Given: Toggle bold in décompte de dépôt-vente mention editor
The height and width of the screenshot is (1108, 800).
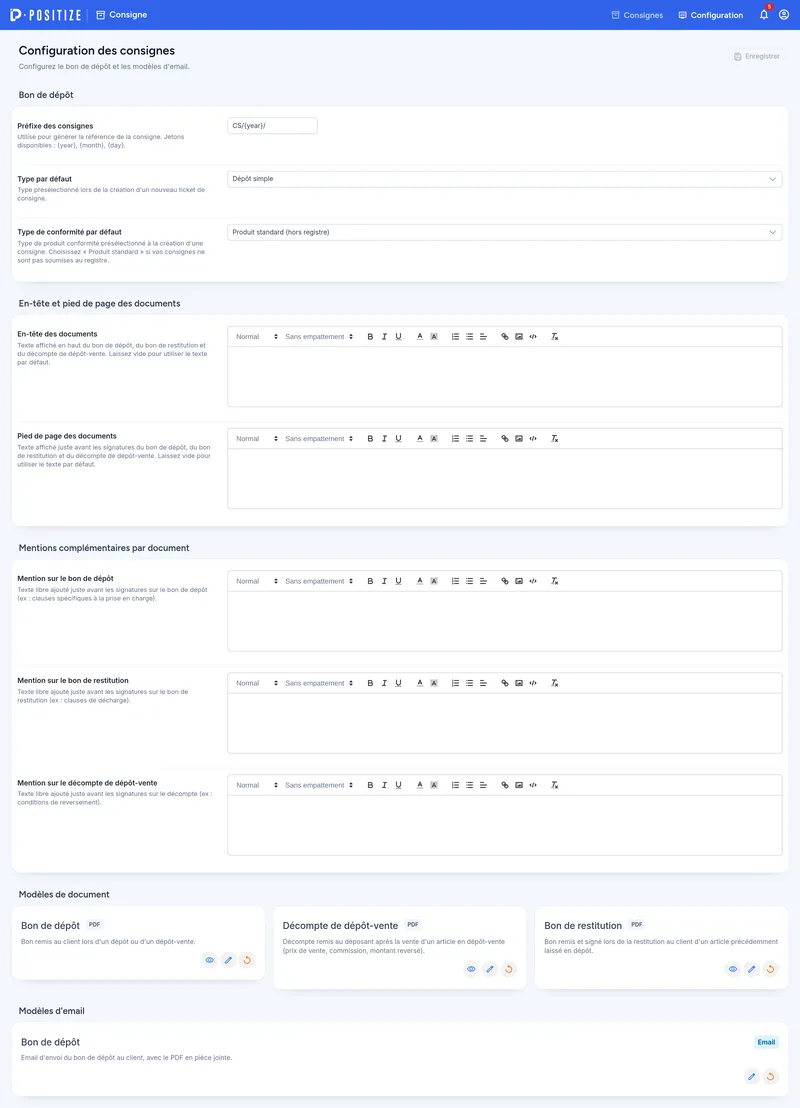Looking at the screenshot, I should pos(370,785).
